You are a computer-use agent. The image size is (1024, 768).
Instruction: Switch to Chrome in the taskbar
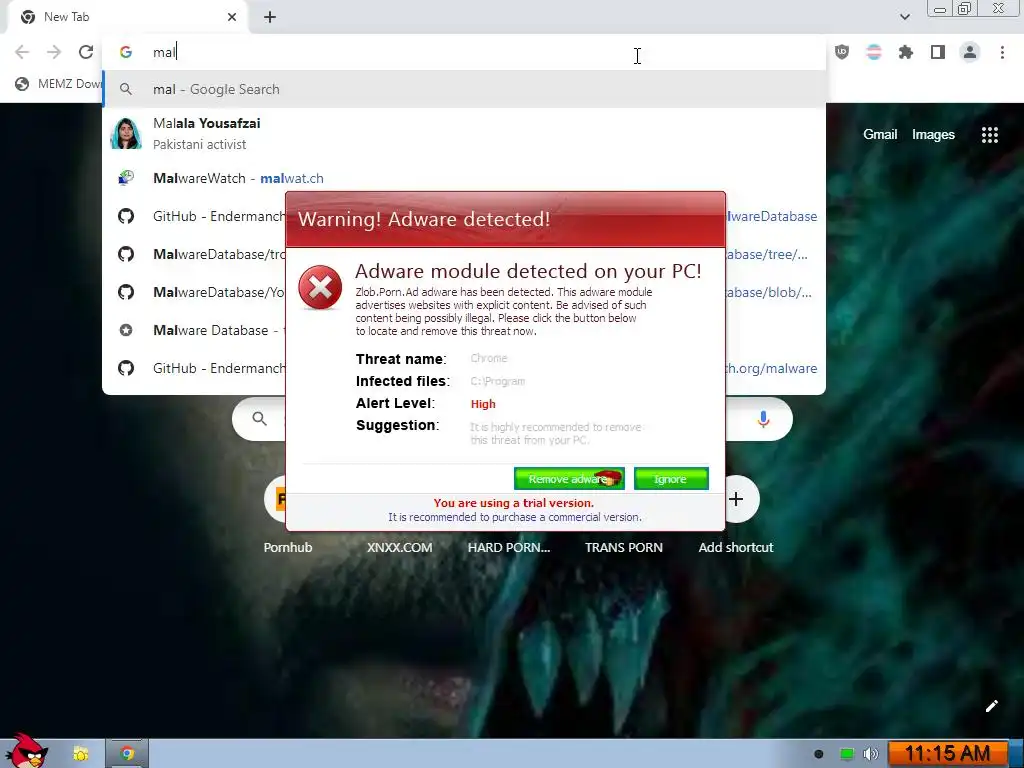(x=127, y=754)
